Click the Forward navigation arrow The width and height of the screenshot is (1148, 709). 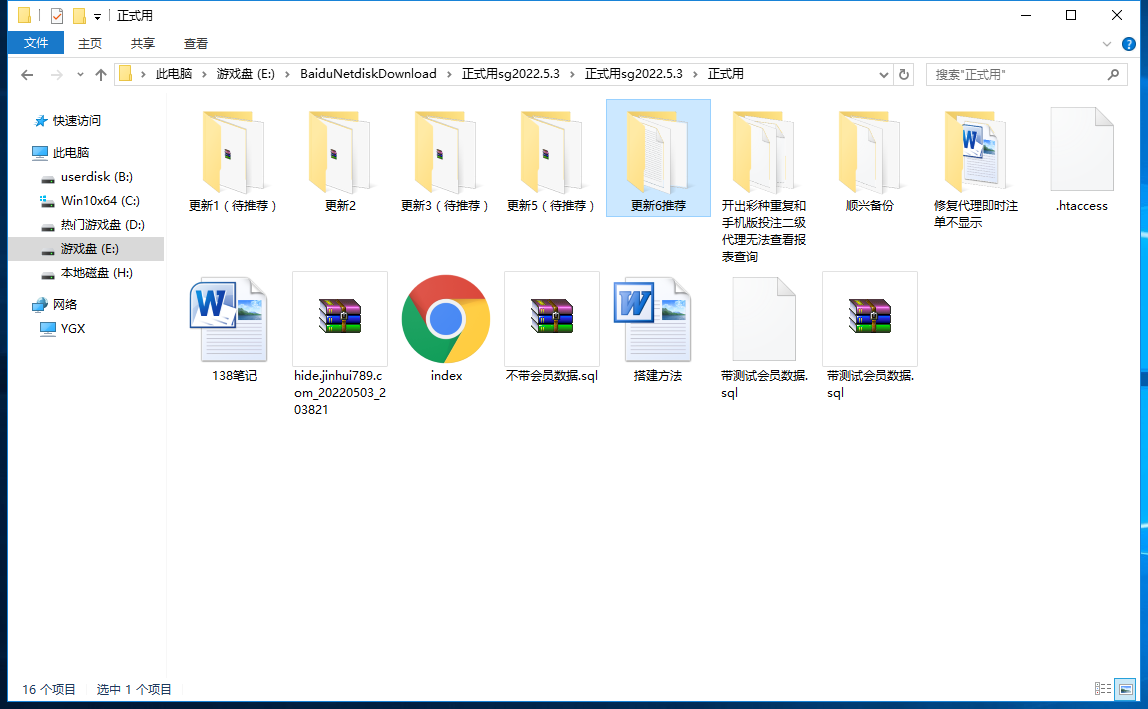(x=56, y=75)
